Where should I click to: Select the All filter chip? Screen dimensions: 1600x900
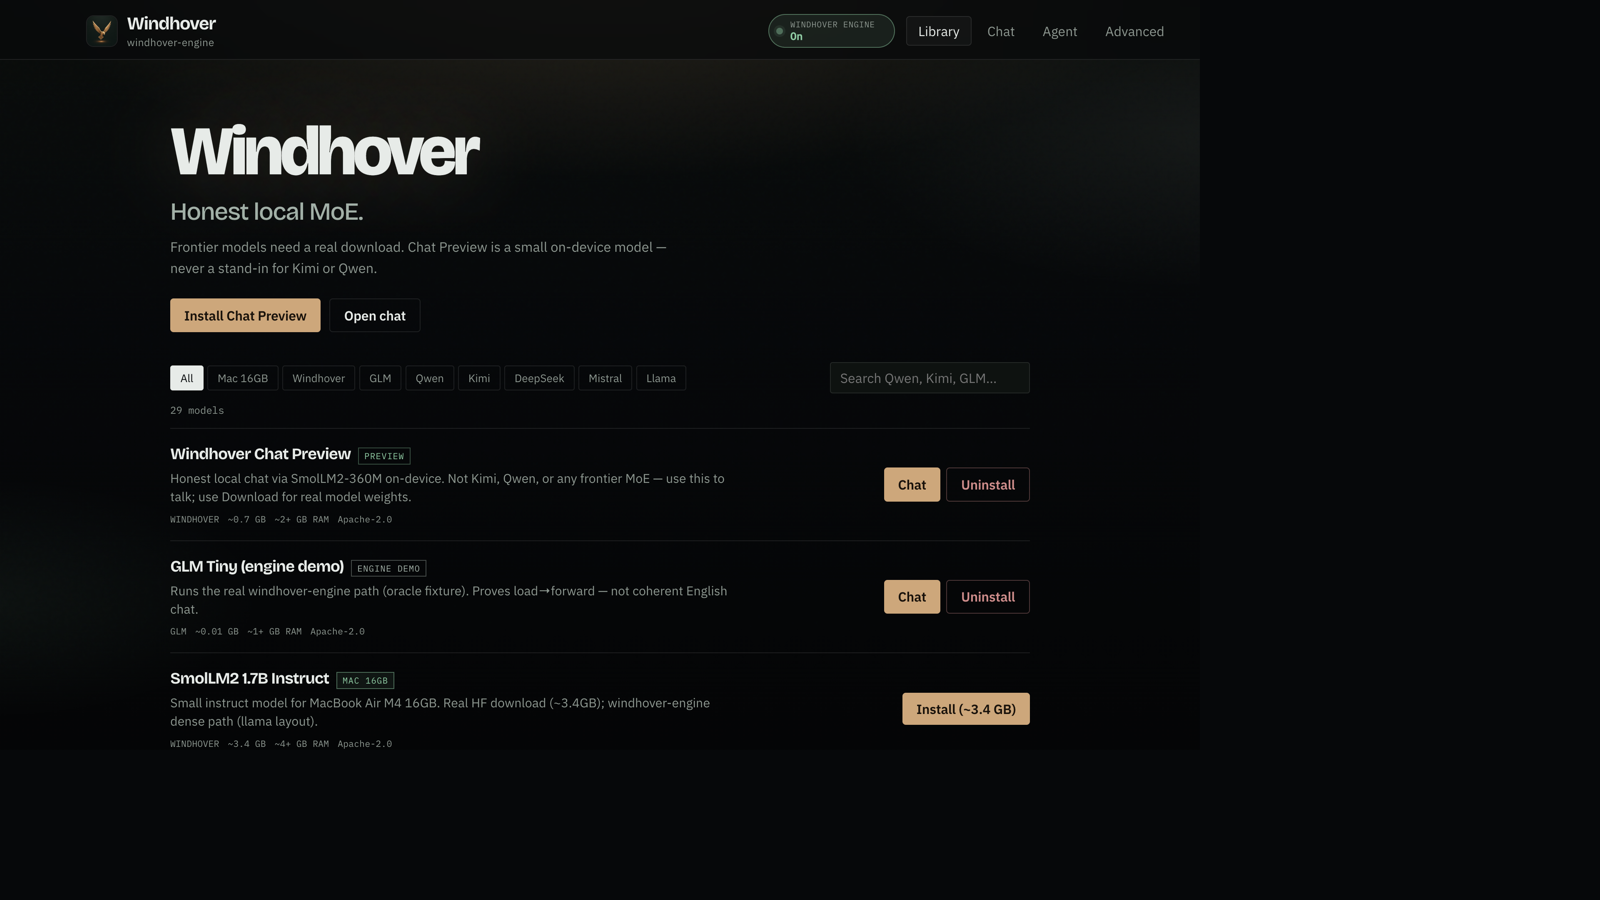(187, 378)
